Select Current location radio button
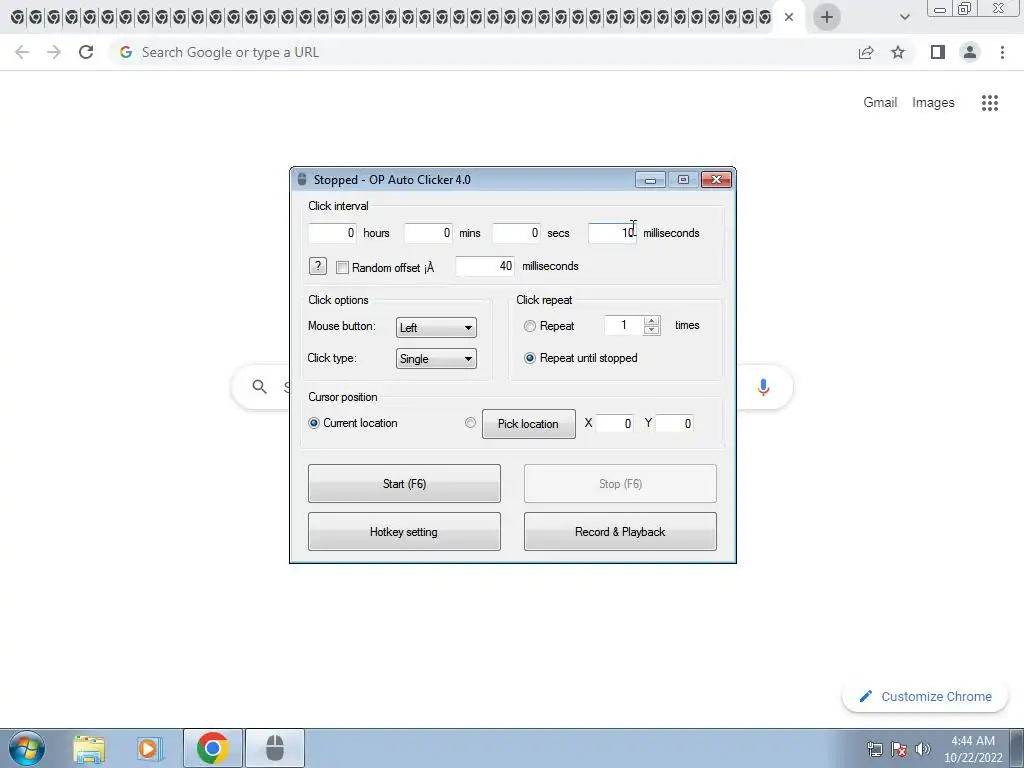 tap(314, 423)
